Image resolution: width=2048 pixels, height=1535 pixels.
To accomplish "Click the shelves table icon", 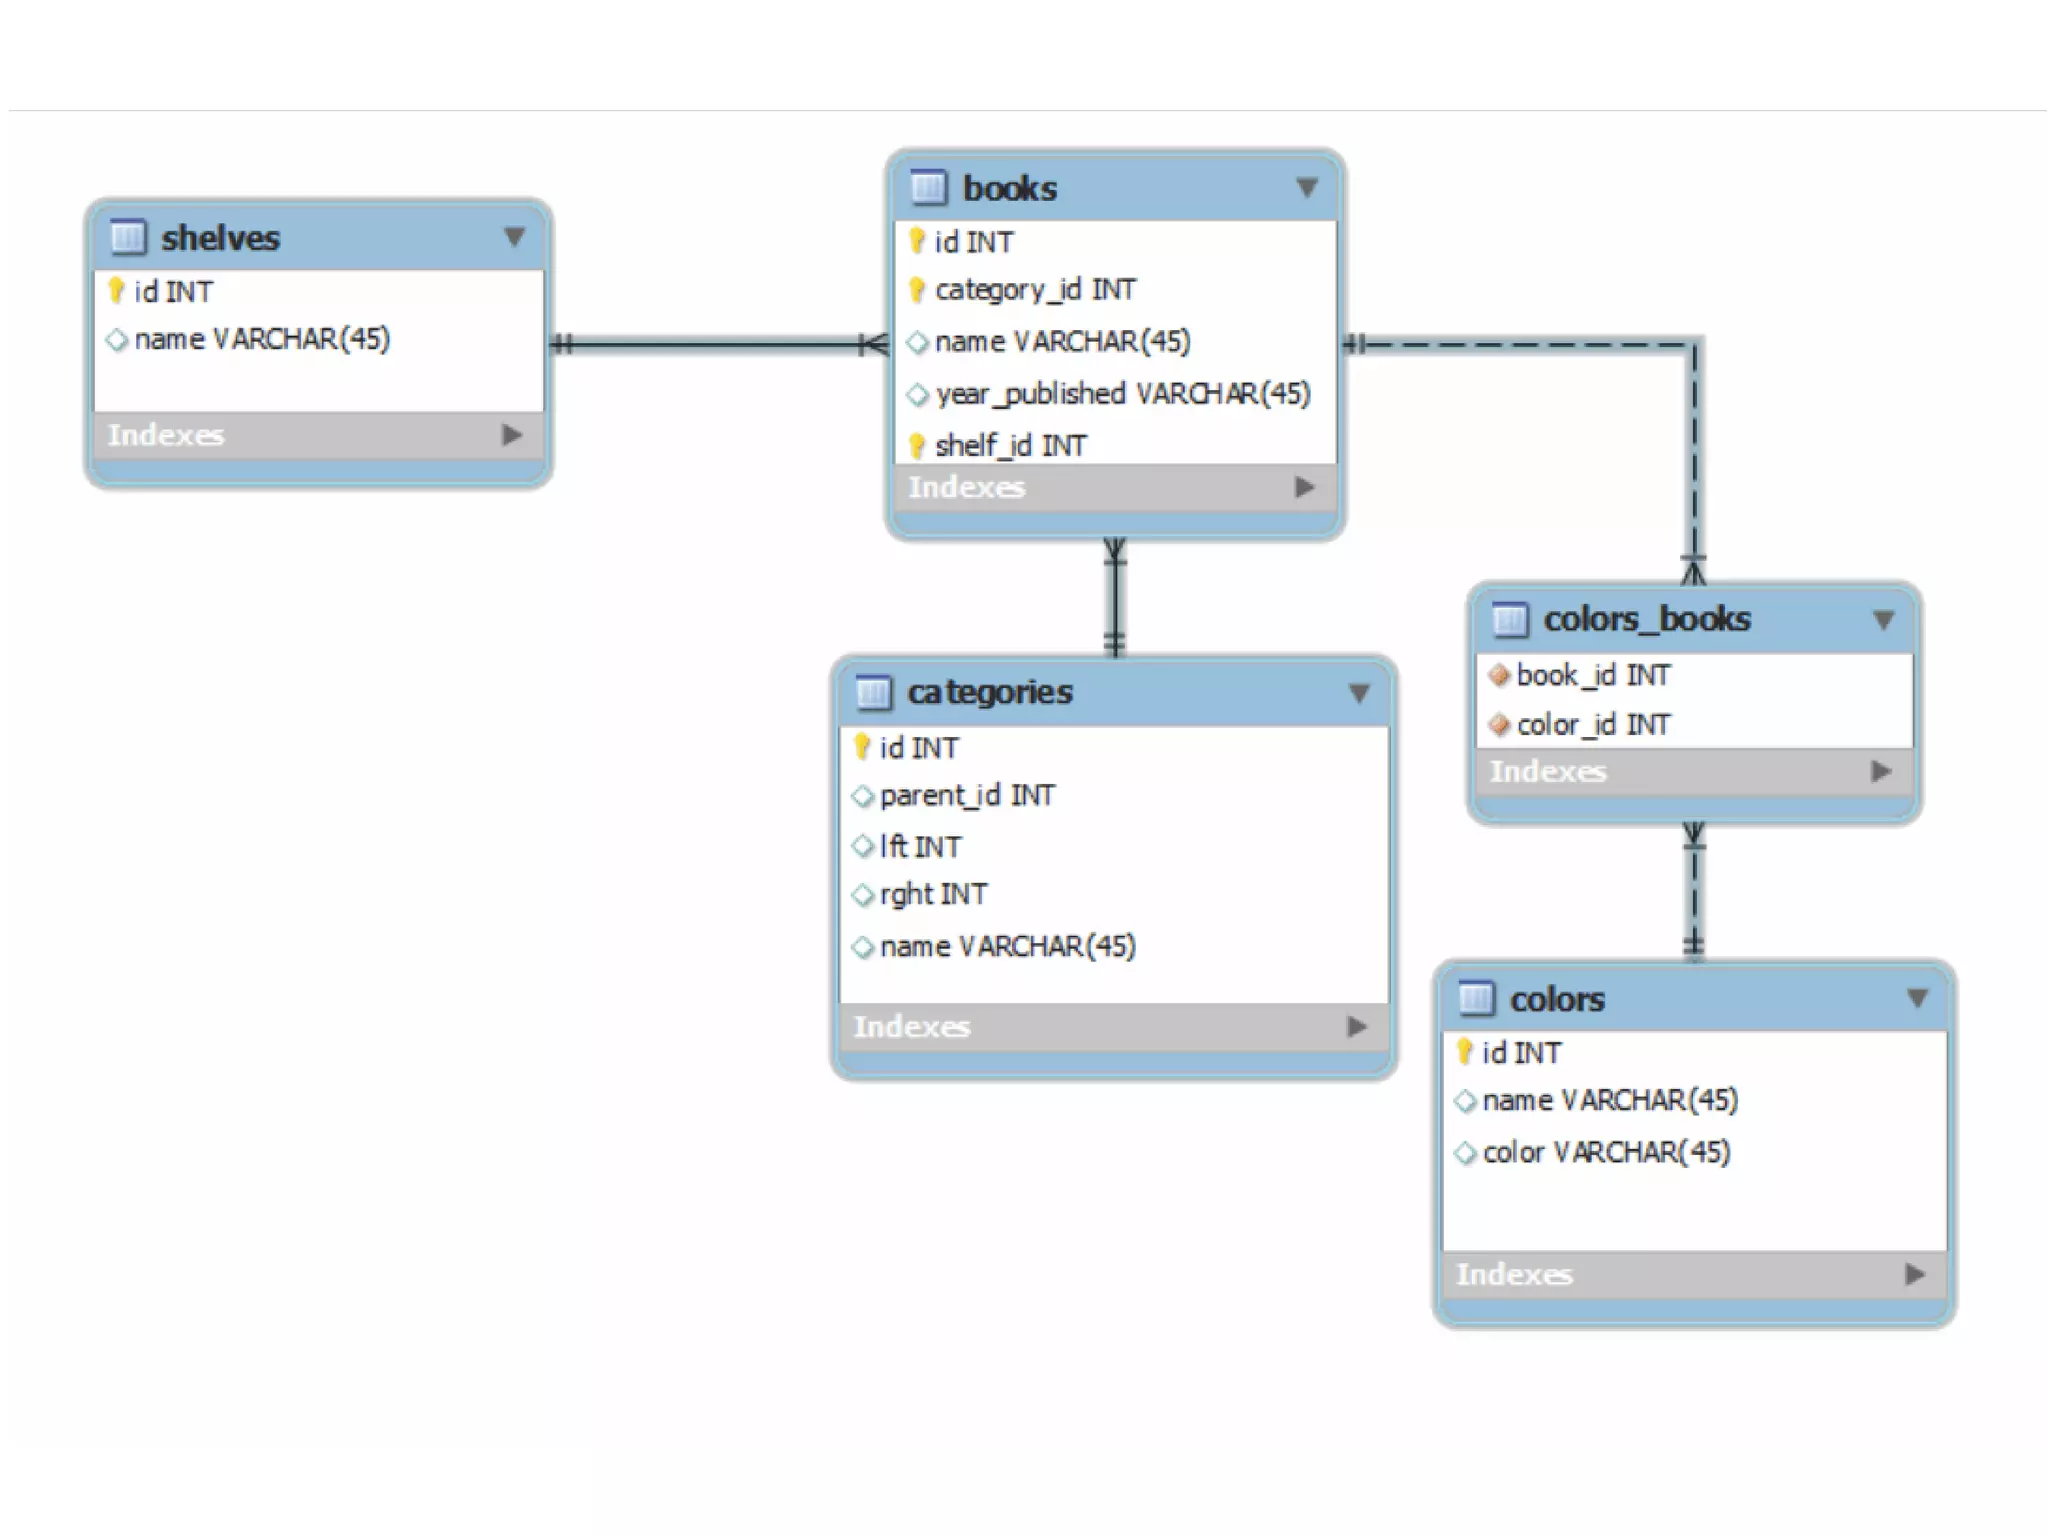I will 128,238.
